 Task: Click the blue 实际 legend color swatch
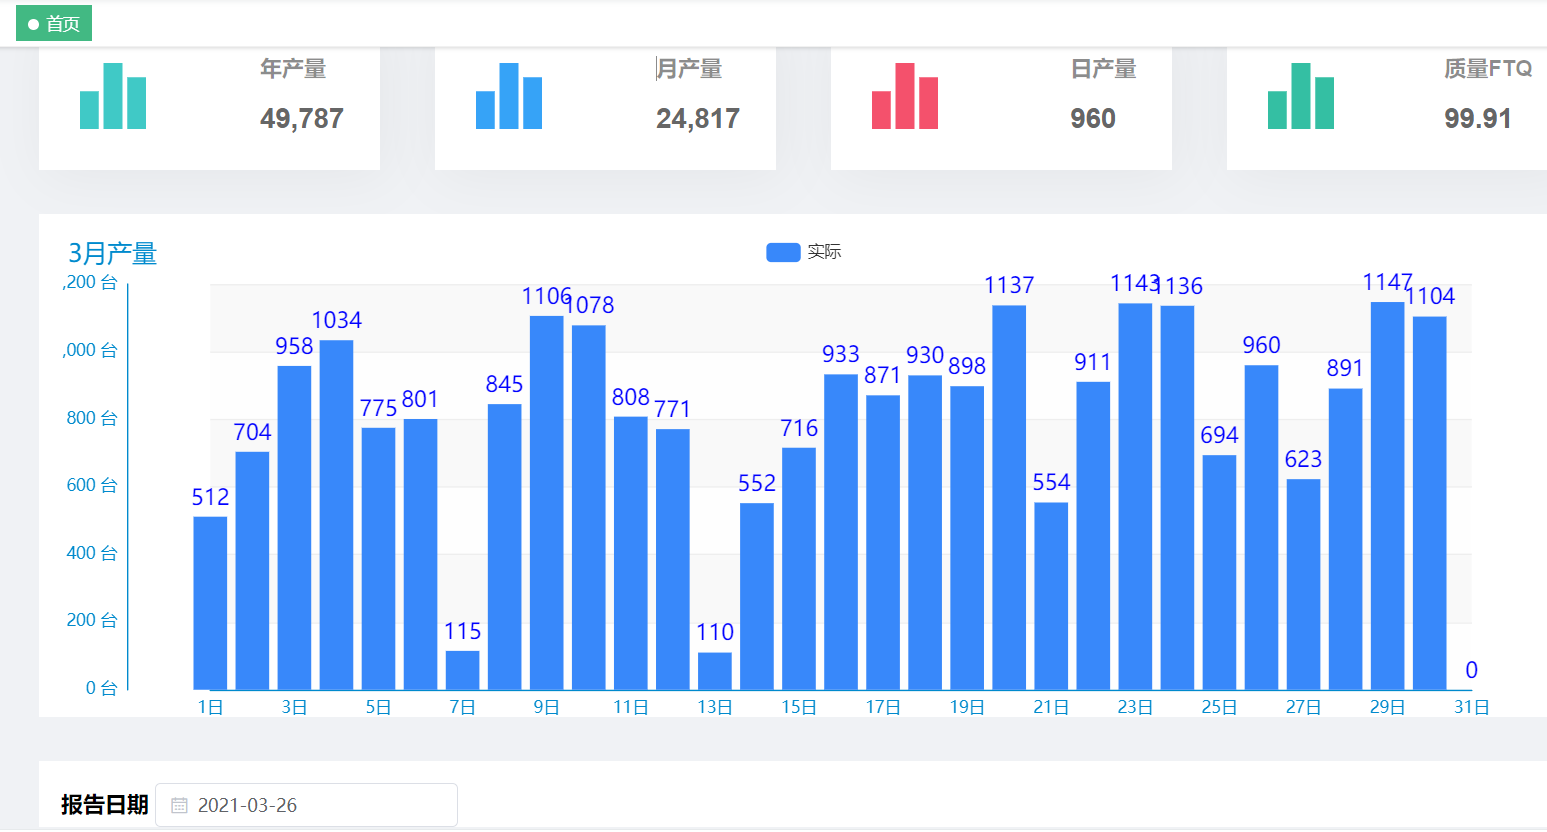click(783, 252)
